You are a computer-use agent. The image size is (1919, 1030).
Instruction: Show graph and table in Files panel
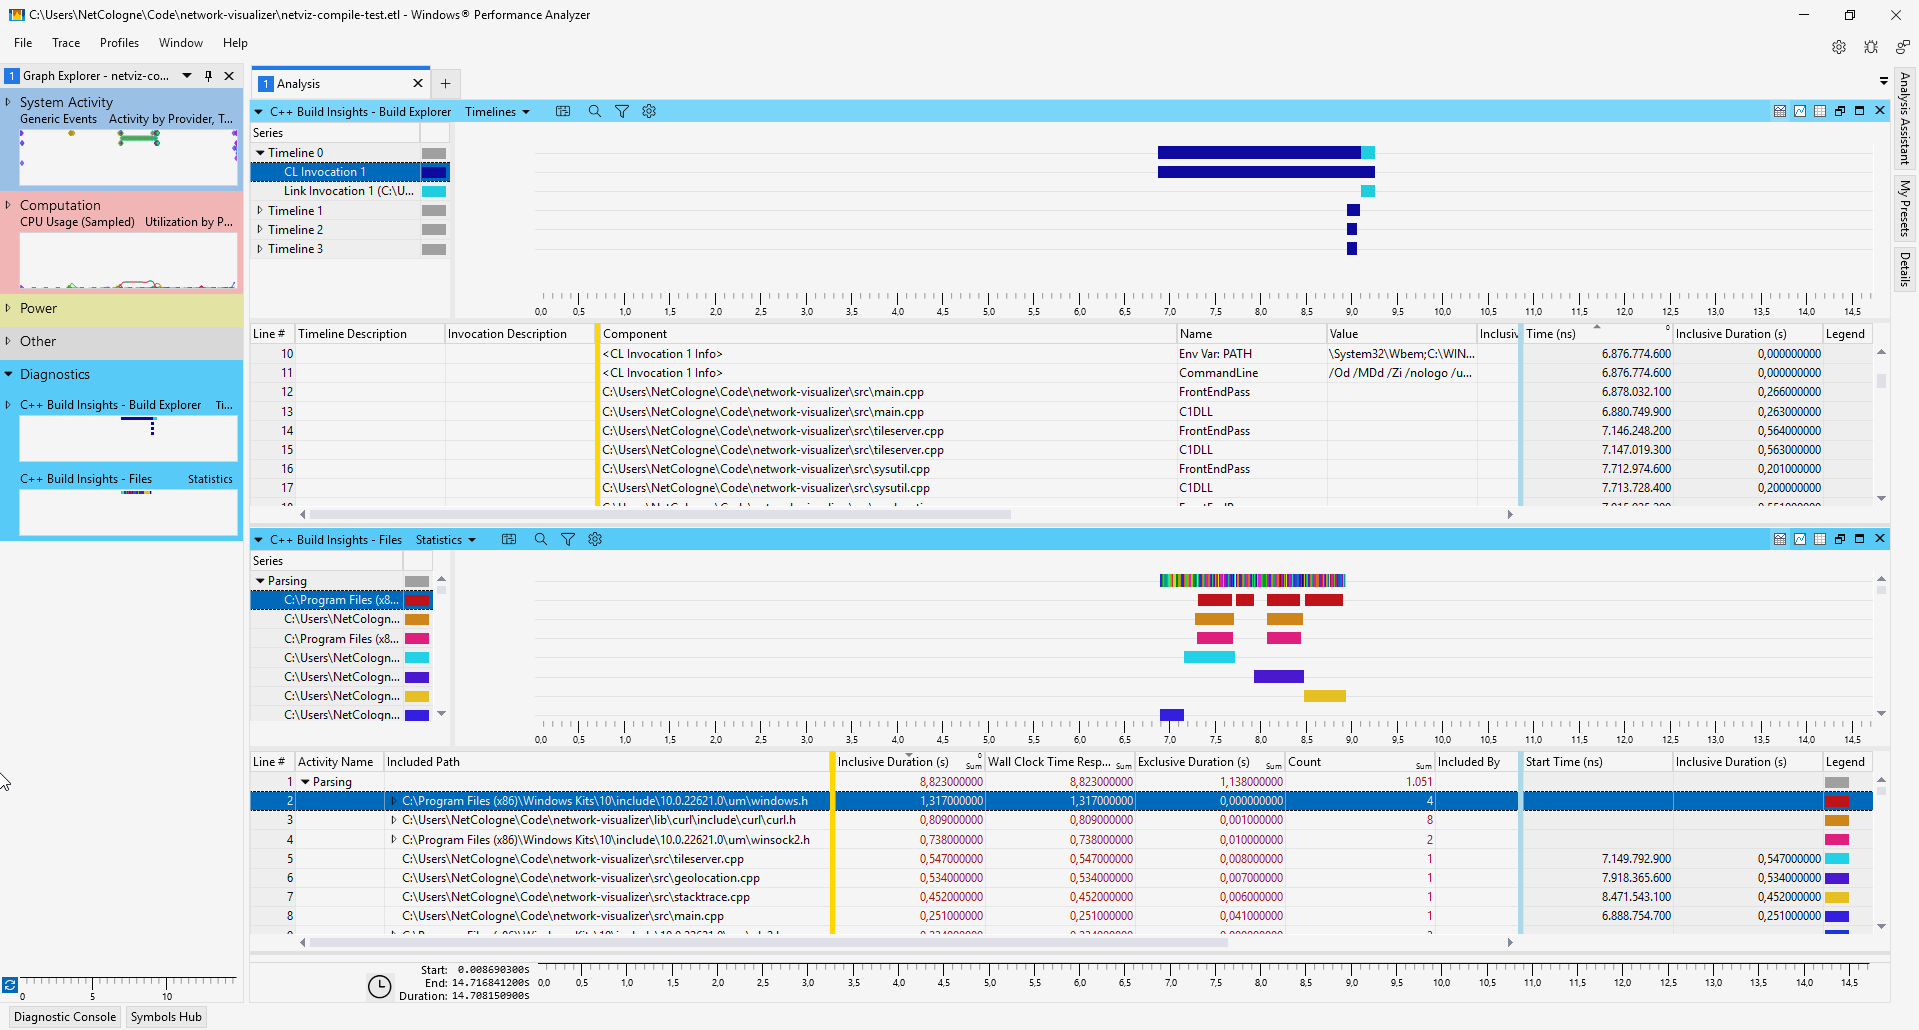coord(1780,540)
